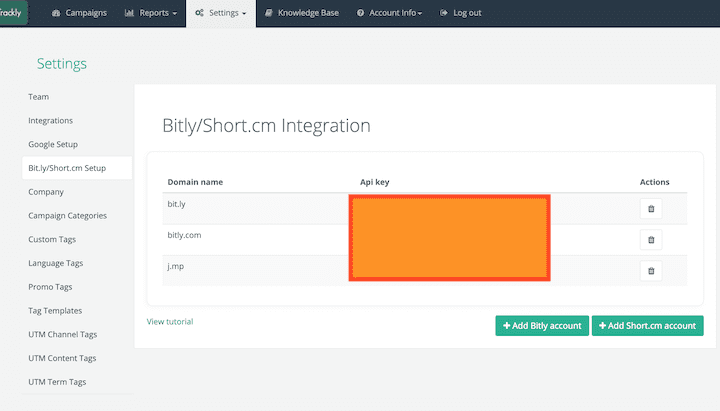
Task: Delete the bitly.com domain entry
Action: (x=651, y=240)
